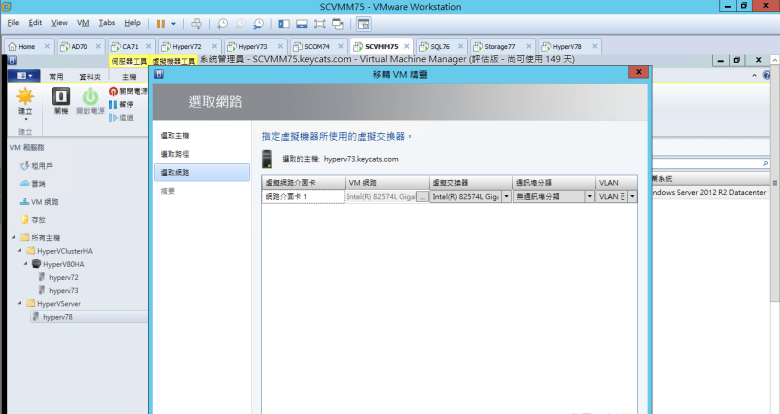Screen dimensions: 780x414
Task: Click the VM 網路 browse (...) button
Action: tap(422, 197)
